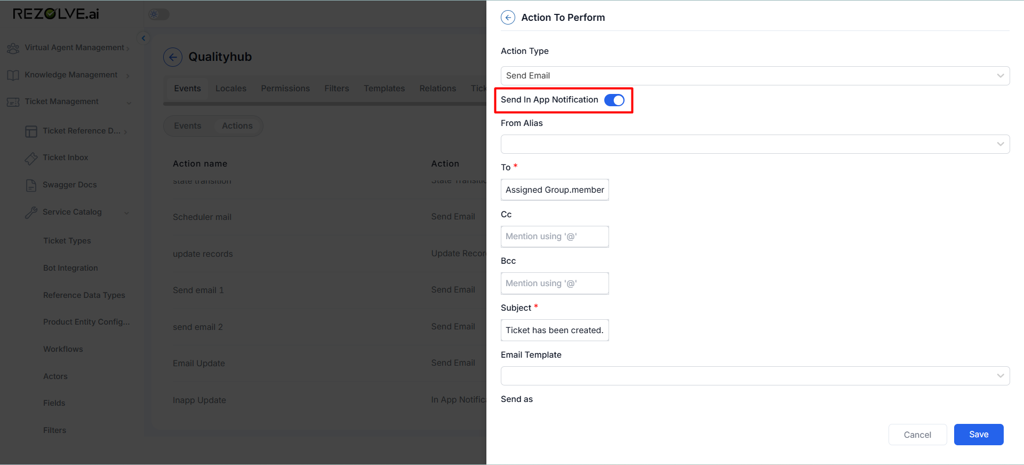Switch to the Events tab in the top row
The image size is (1024, 465).
tap(187, 89)
